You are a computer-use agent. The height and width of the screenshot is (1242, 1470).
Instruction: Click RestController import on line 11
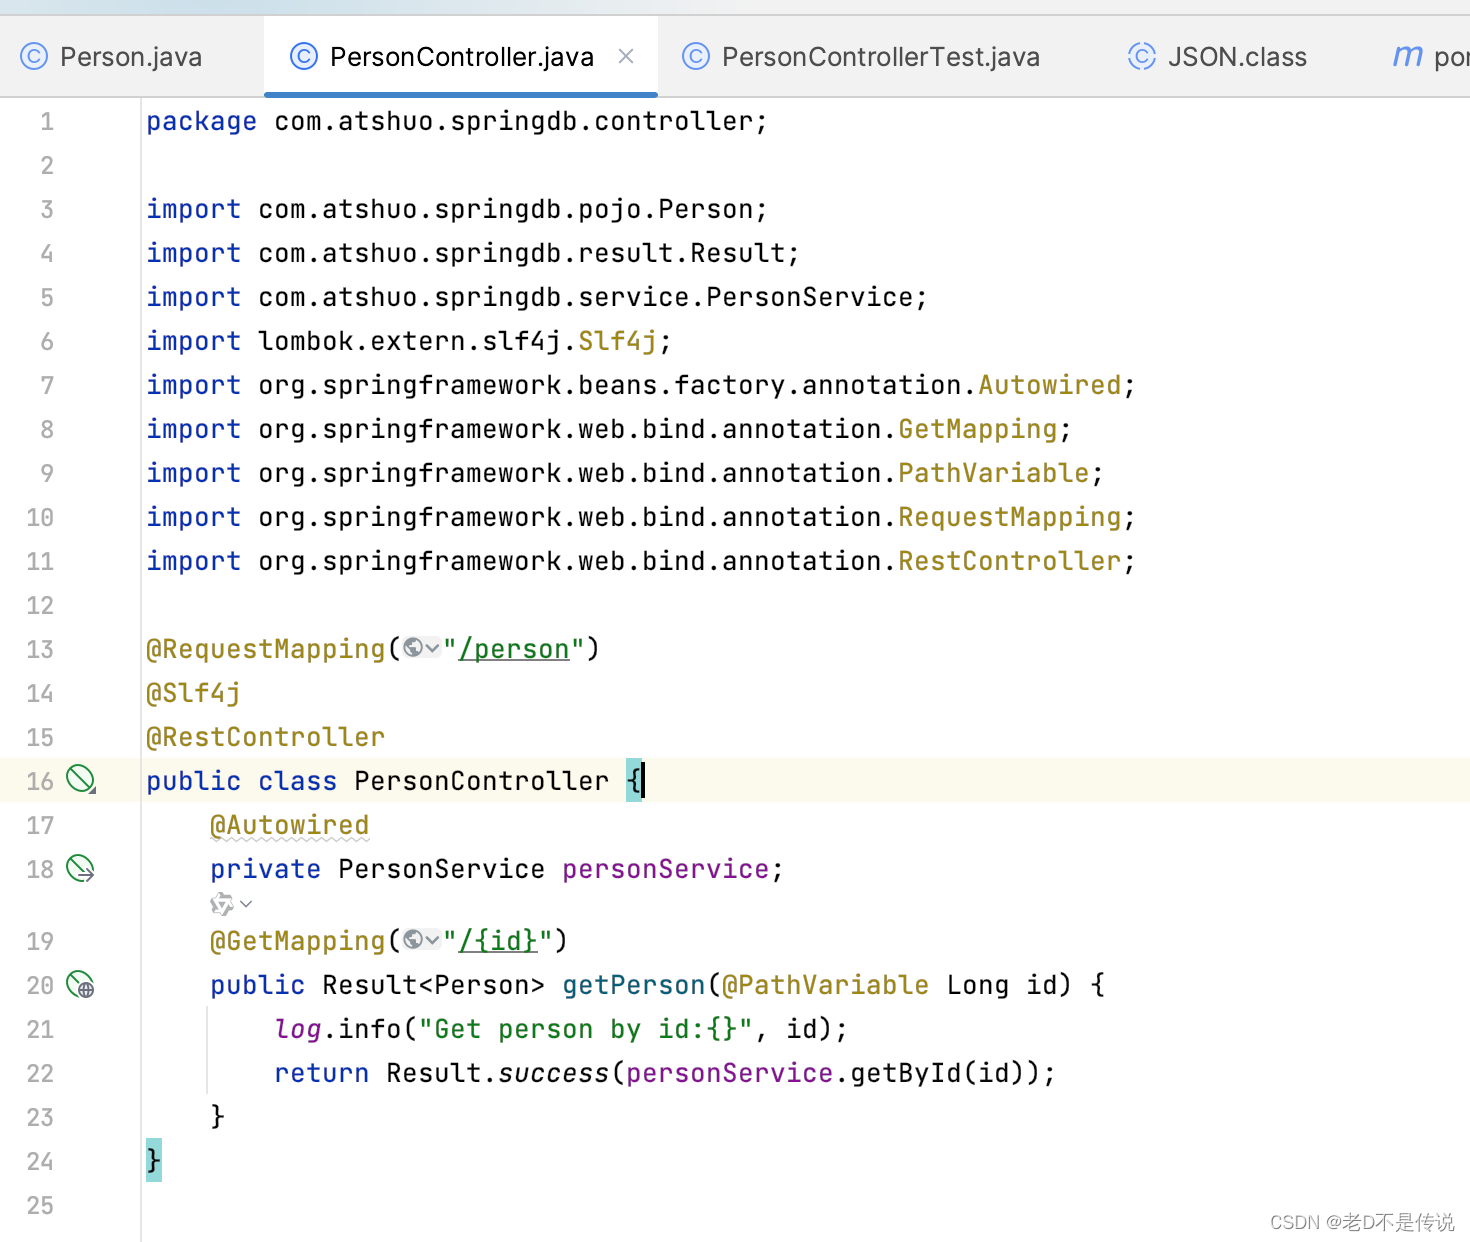[x=1010, y=561]
